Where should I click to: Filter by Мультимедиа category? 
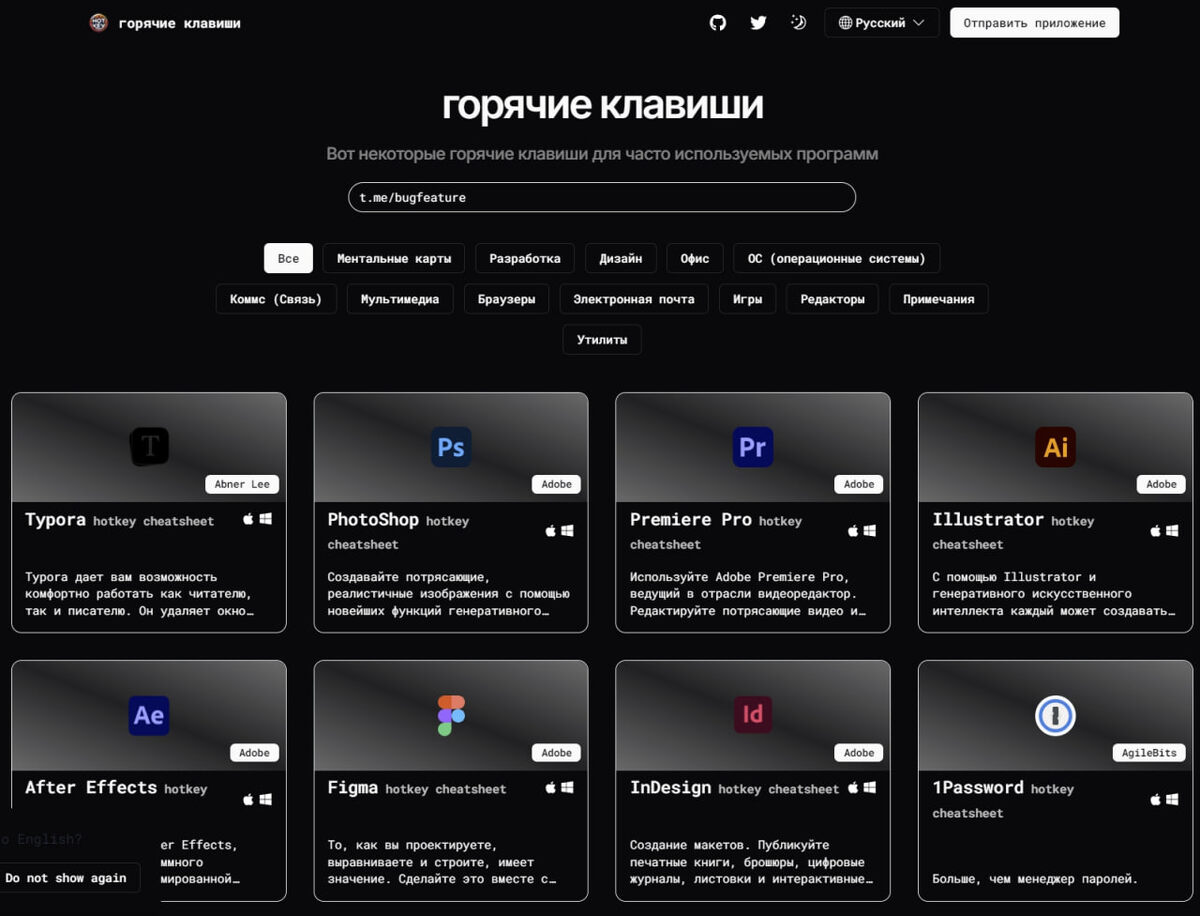[x=400, y=299]
